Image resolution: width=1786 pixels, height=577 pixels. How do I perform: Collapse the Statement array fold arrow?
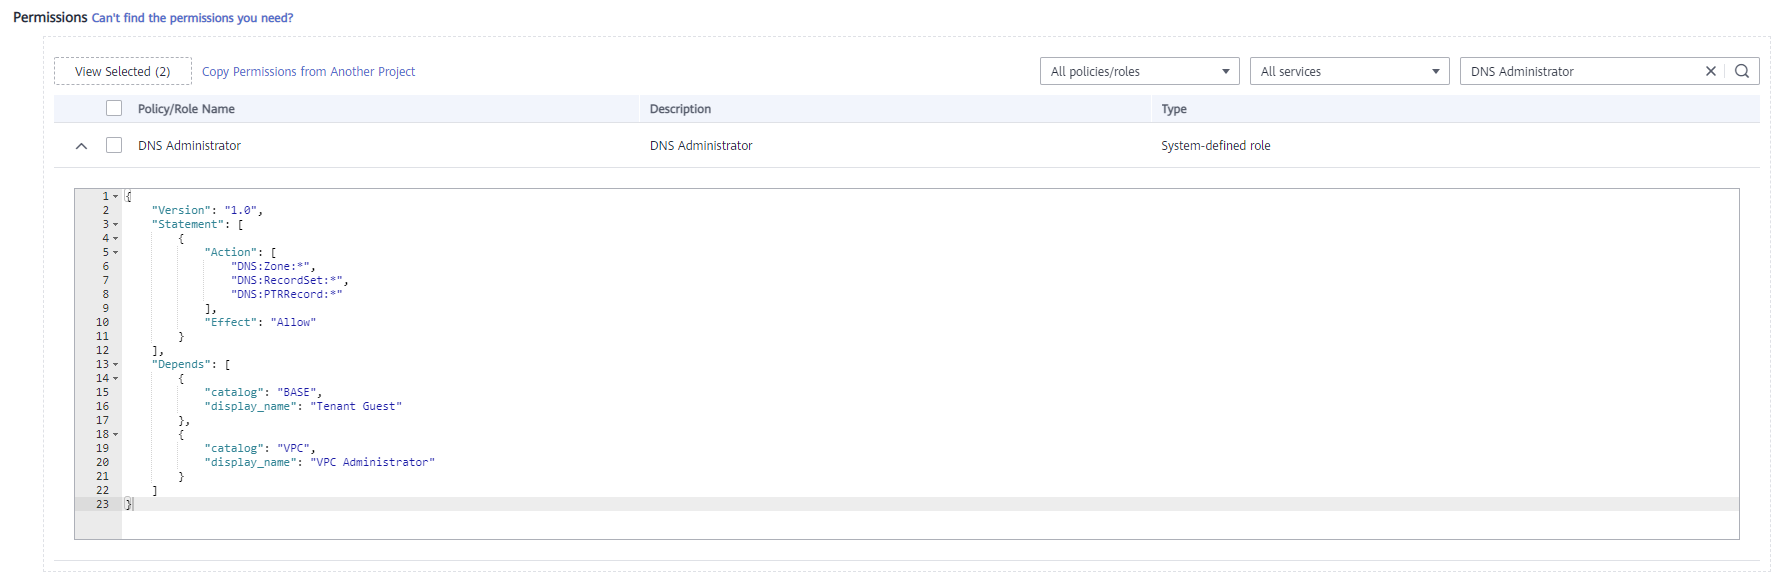coord(115,225)
